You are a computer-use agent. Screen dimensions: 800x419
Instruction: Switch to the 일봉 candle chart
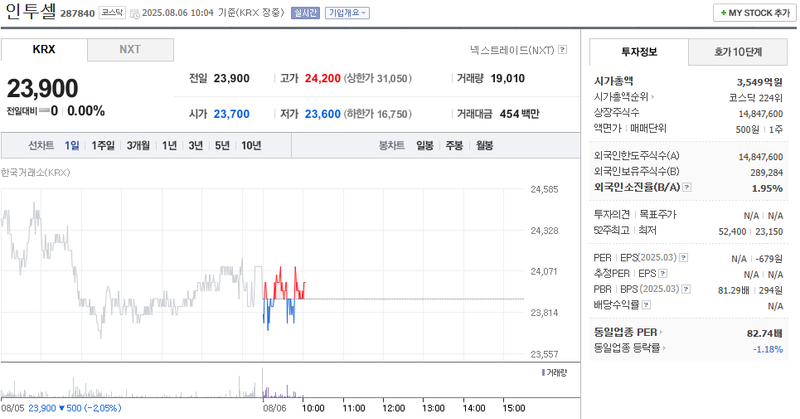424,145
